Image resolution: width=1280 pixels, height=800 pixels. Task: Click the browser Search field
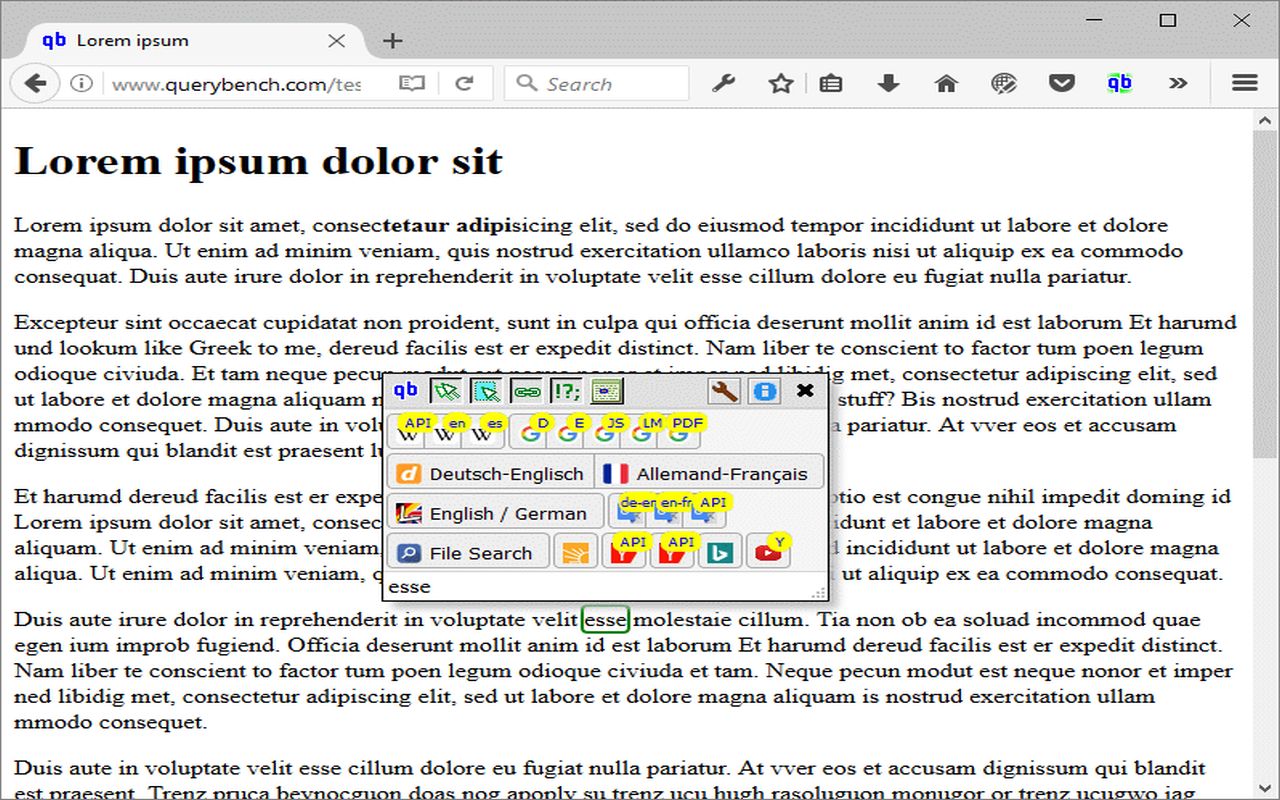(597, 84)
